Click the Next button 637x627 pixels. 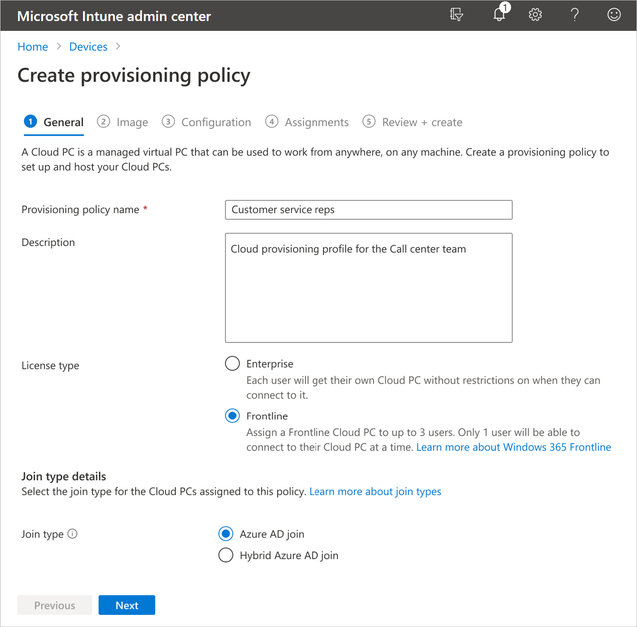pos(127,605)
